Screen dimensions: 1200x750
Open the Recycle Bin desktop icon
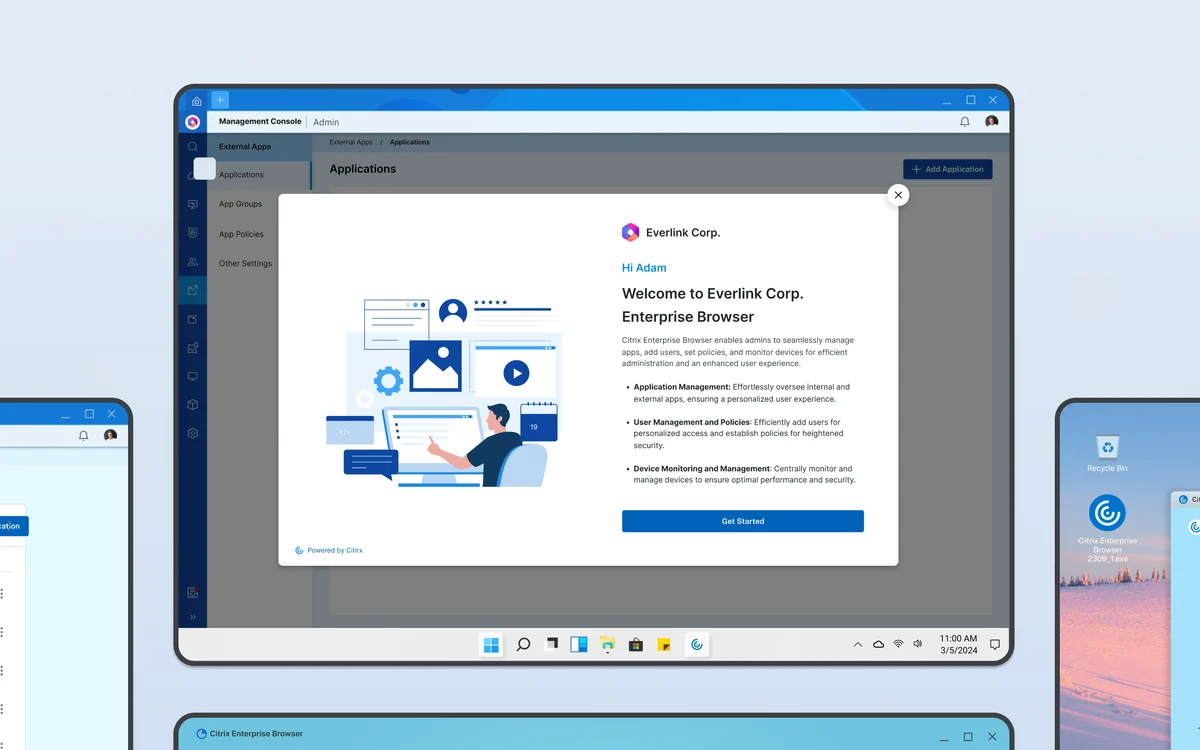[1107, 454]
